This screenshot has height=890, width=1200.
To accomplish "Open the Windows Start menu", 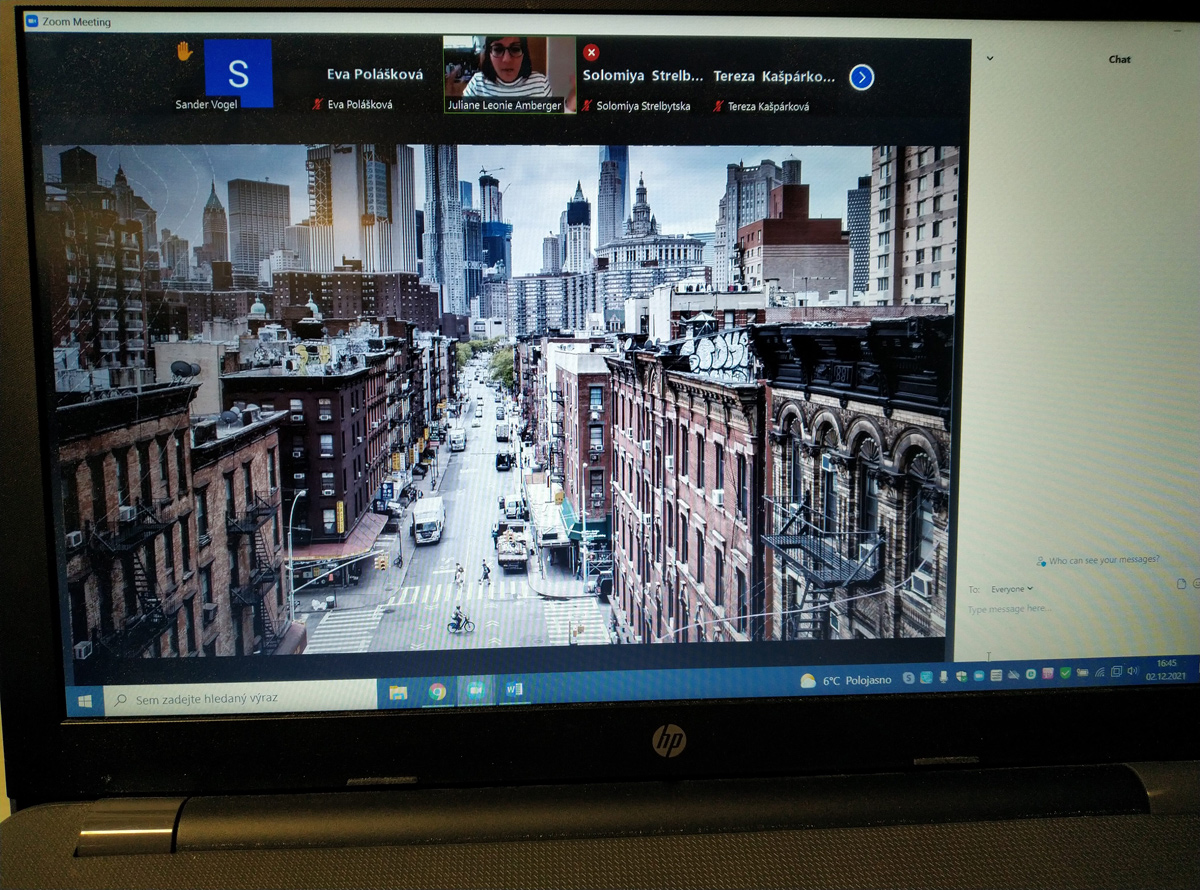I will [84, 701].
